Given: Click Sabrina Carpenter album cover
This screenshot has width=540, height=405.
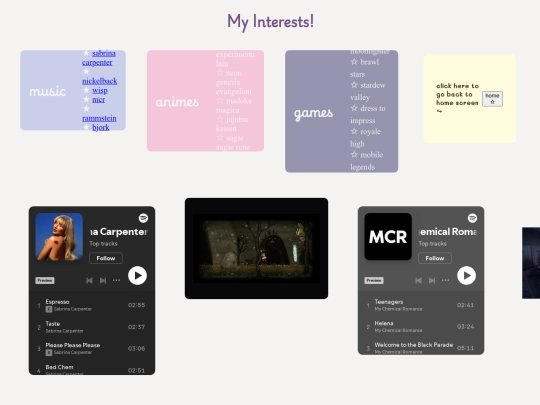Looking at the screenshot, I should pos(59,237).
